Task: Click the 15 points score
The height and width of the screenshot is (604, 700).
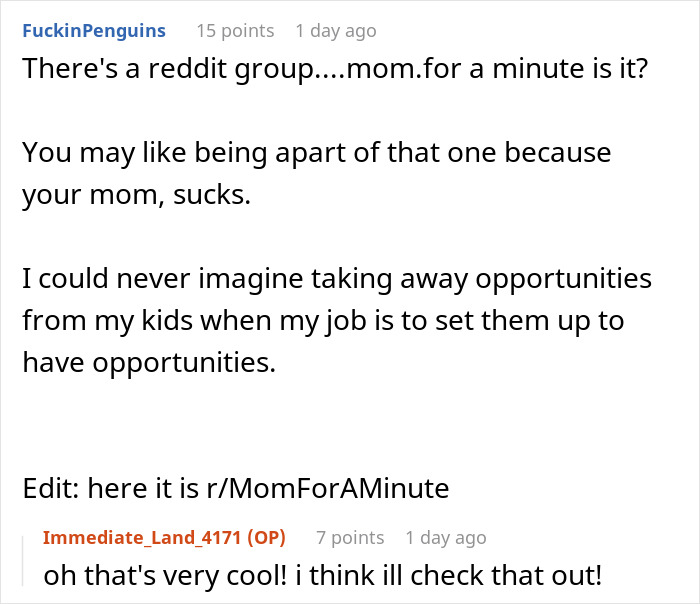Action: [235, 31]
